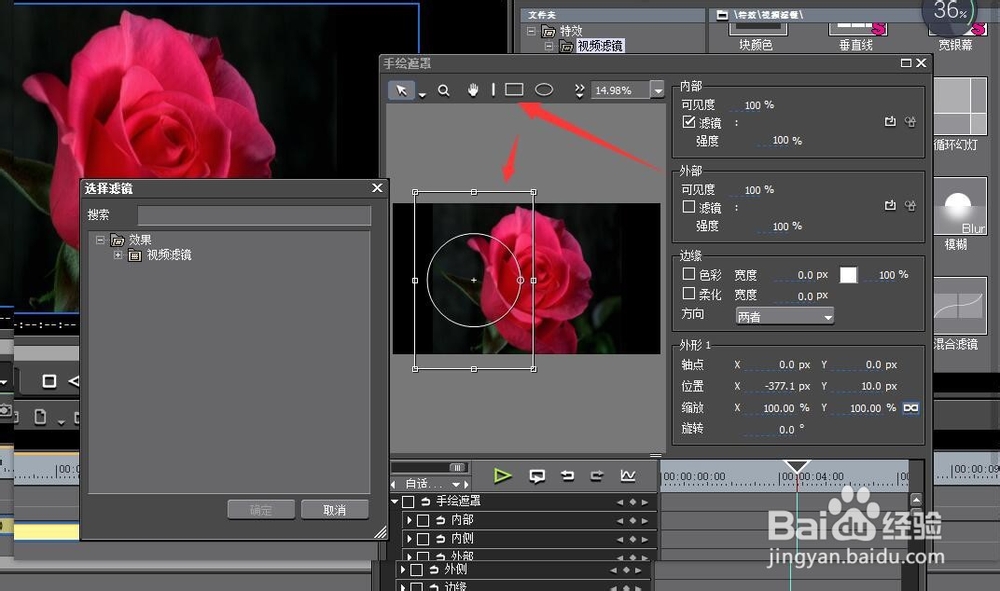
Task: Reset the 手绘遮罩 row with its return arrow
Action: point(425,502)
